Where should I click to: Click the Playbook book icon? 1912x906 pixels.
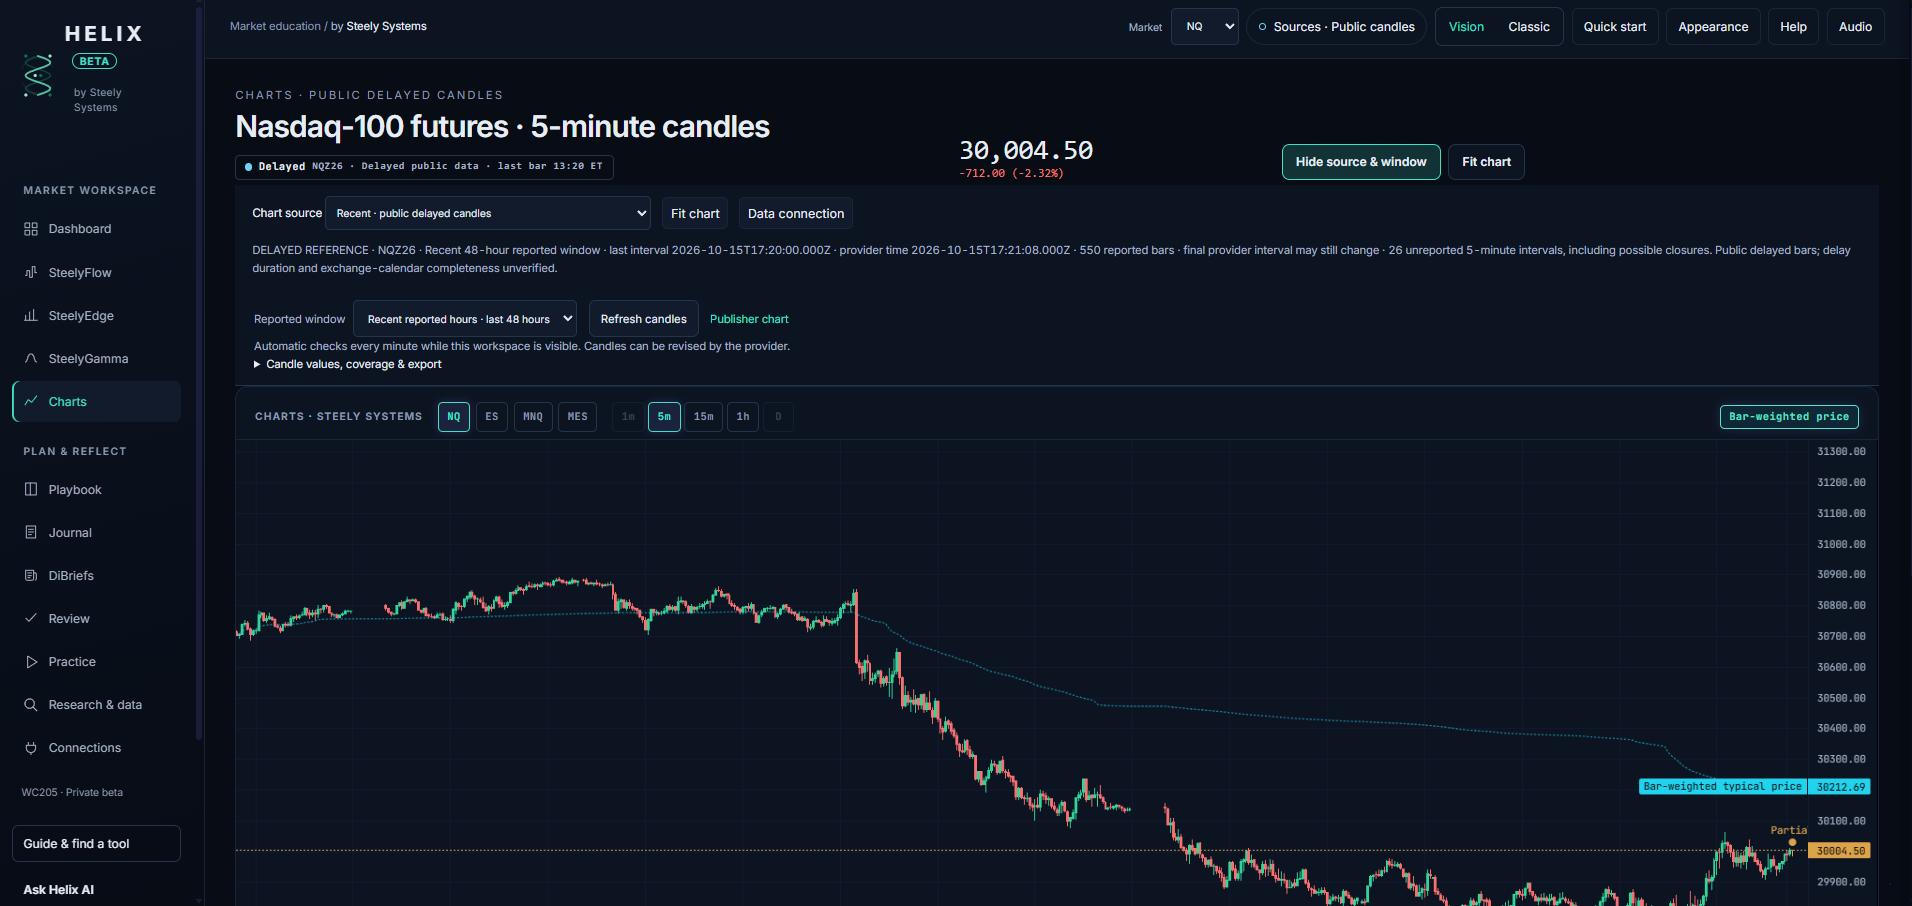(x=31, y=489)
